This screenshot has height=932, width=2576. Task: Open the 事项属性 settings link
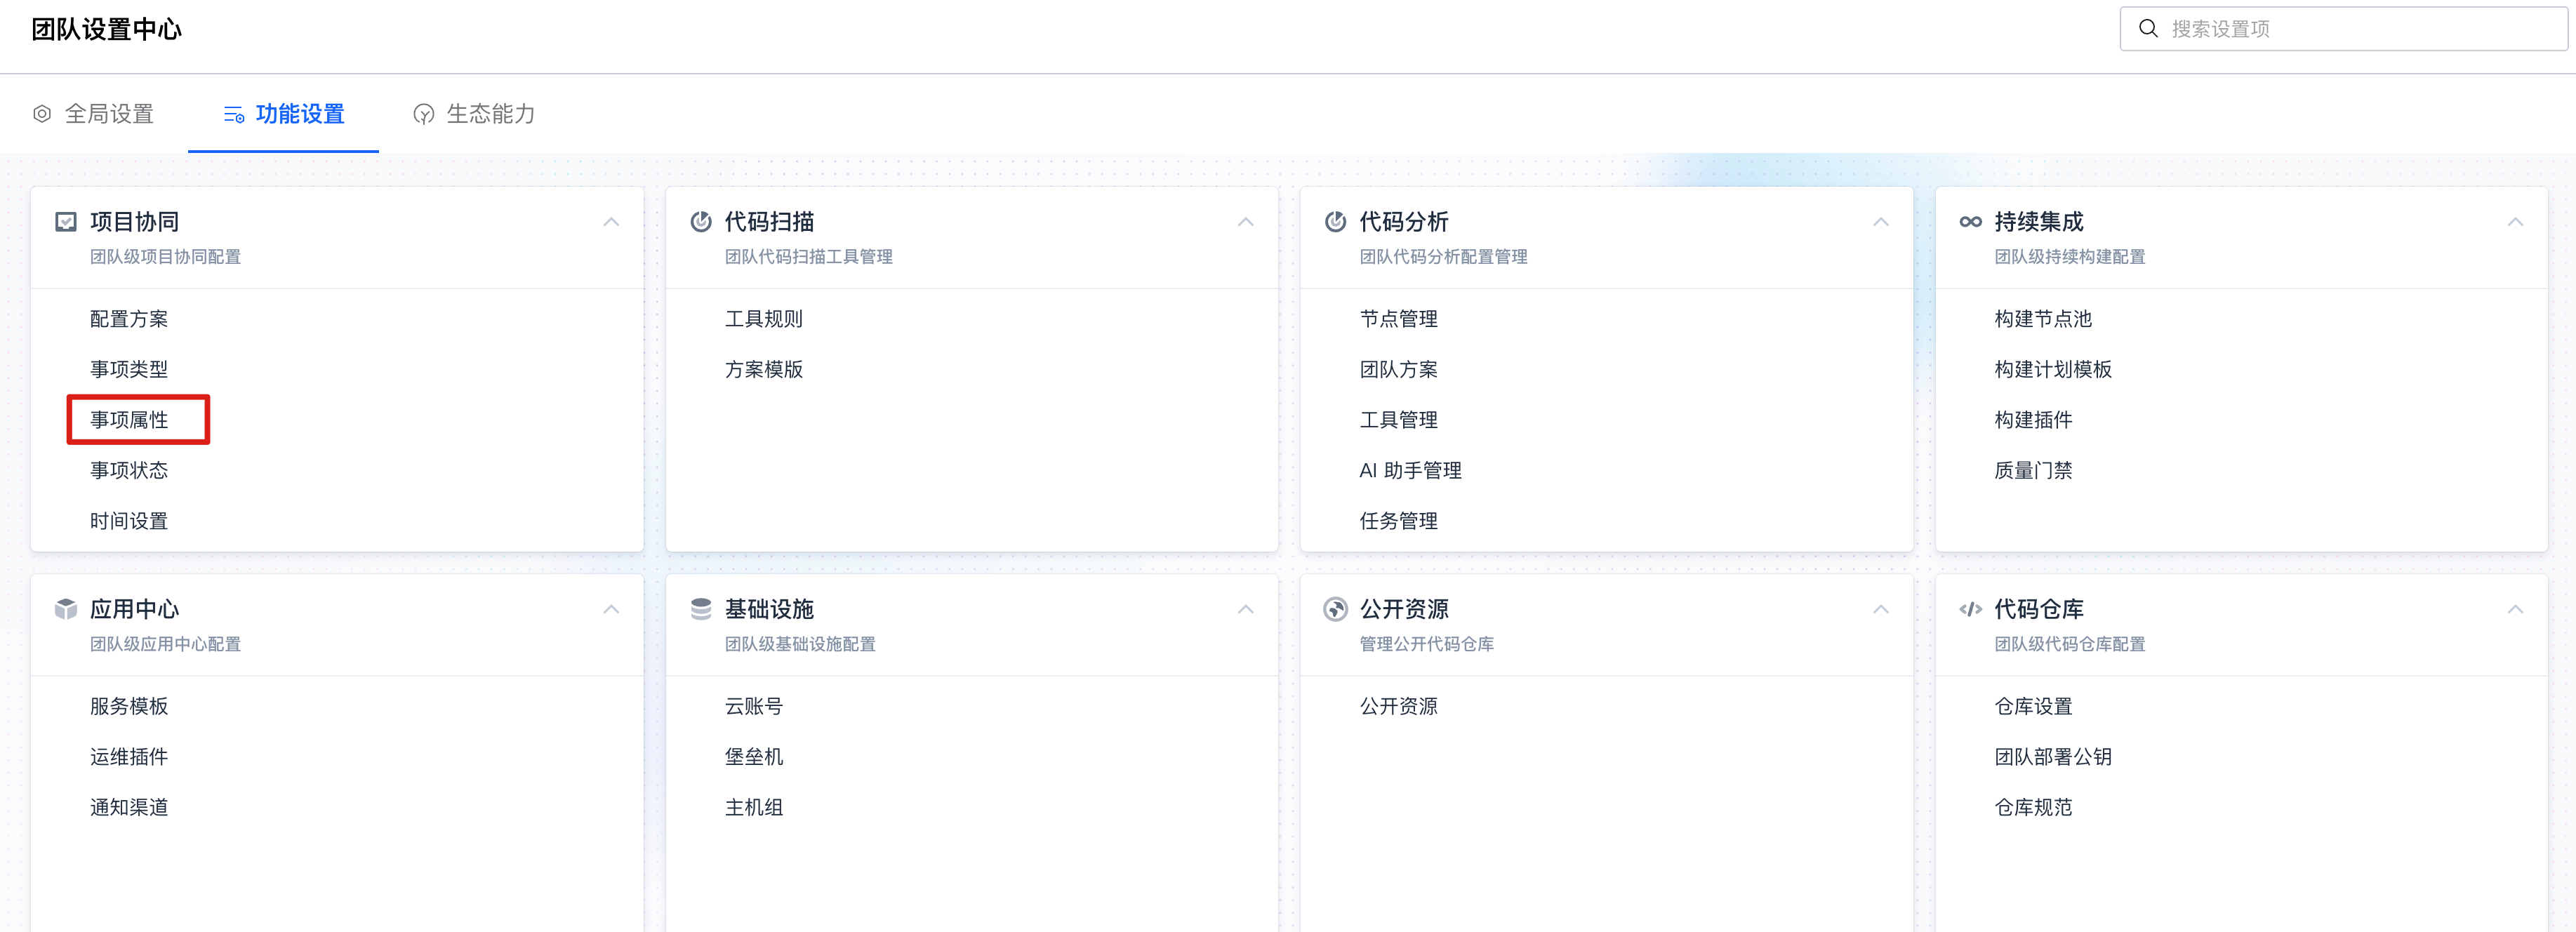point(129,420)
